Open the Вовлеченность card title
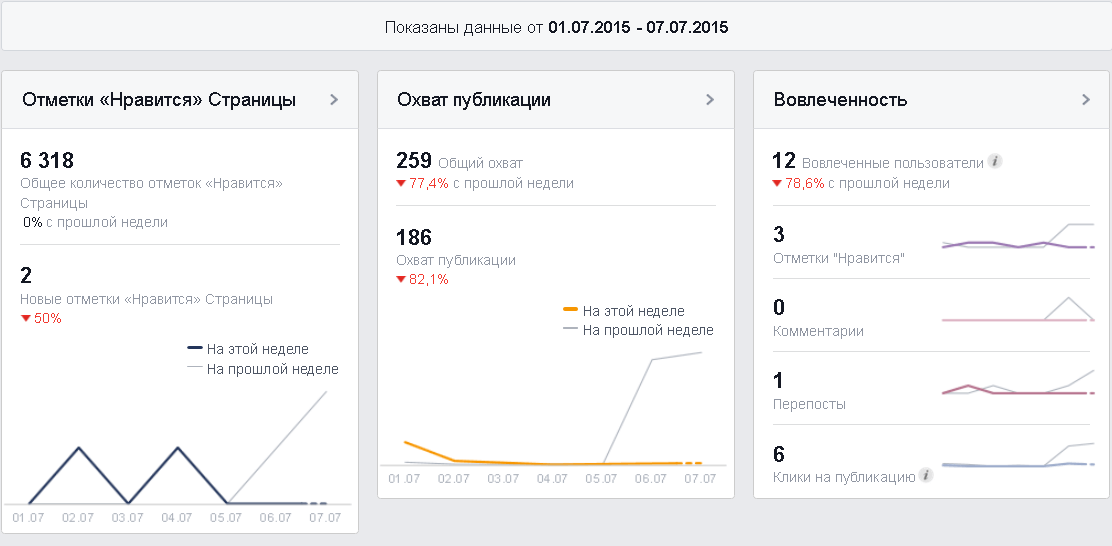1112x546 pixels. click(x=840, y=100)
